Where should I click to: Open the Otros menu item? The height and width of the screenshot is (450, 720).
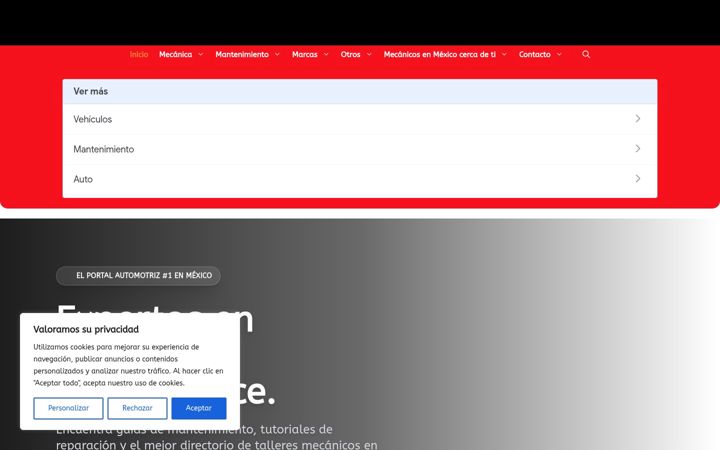point(350,54)
